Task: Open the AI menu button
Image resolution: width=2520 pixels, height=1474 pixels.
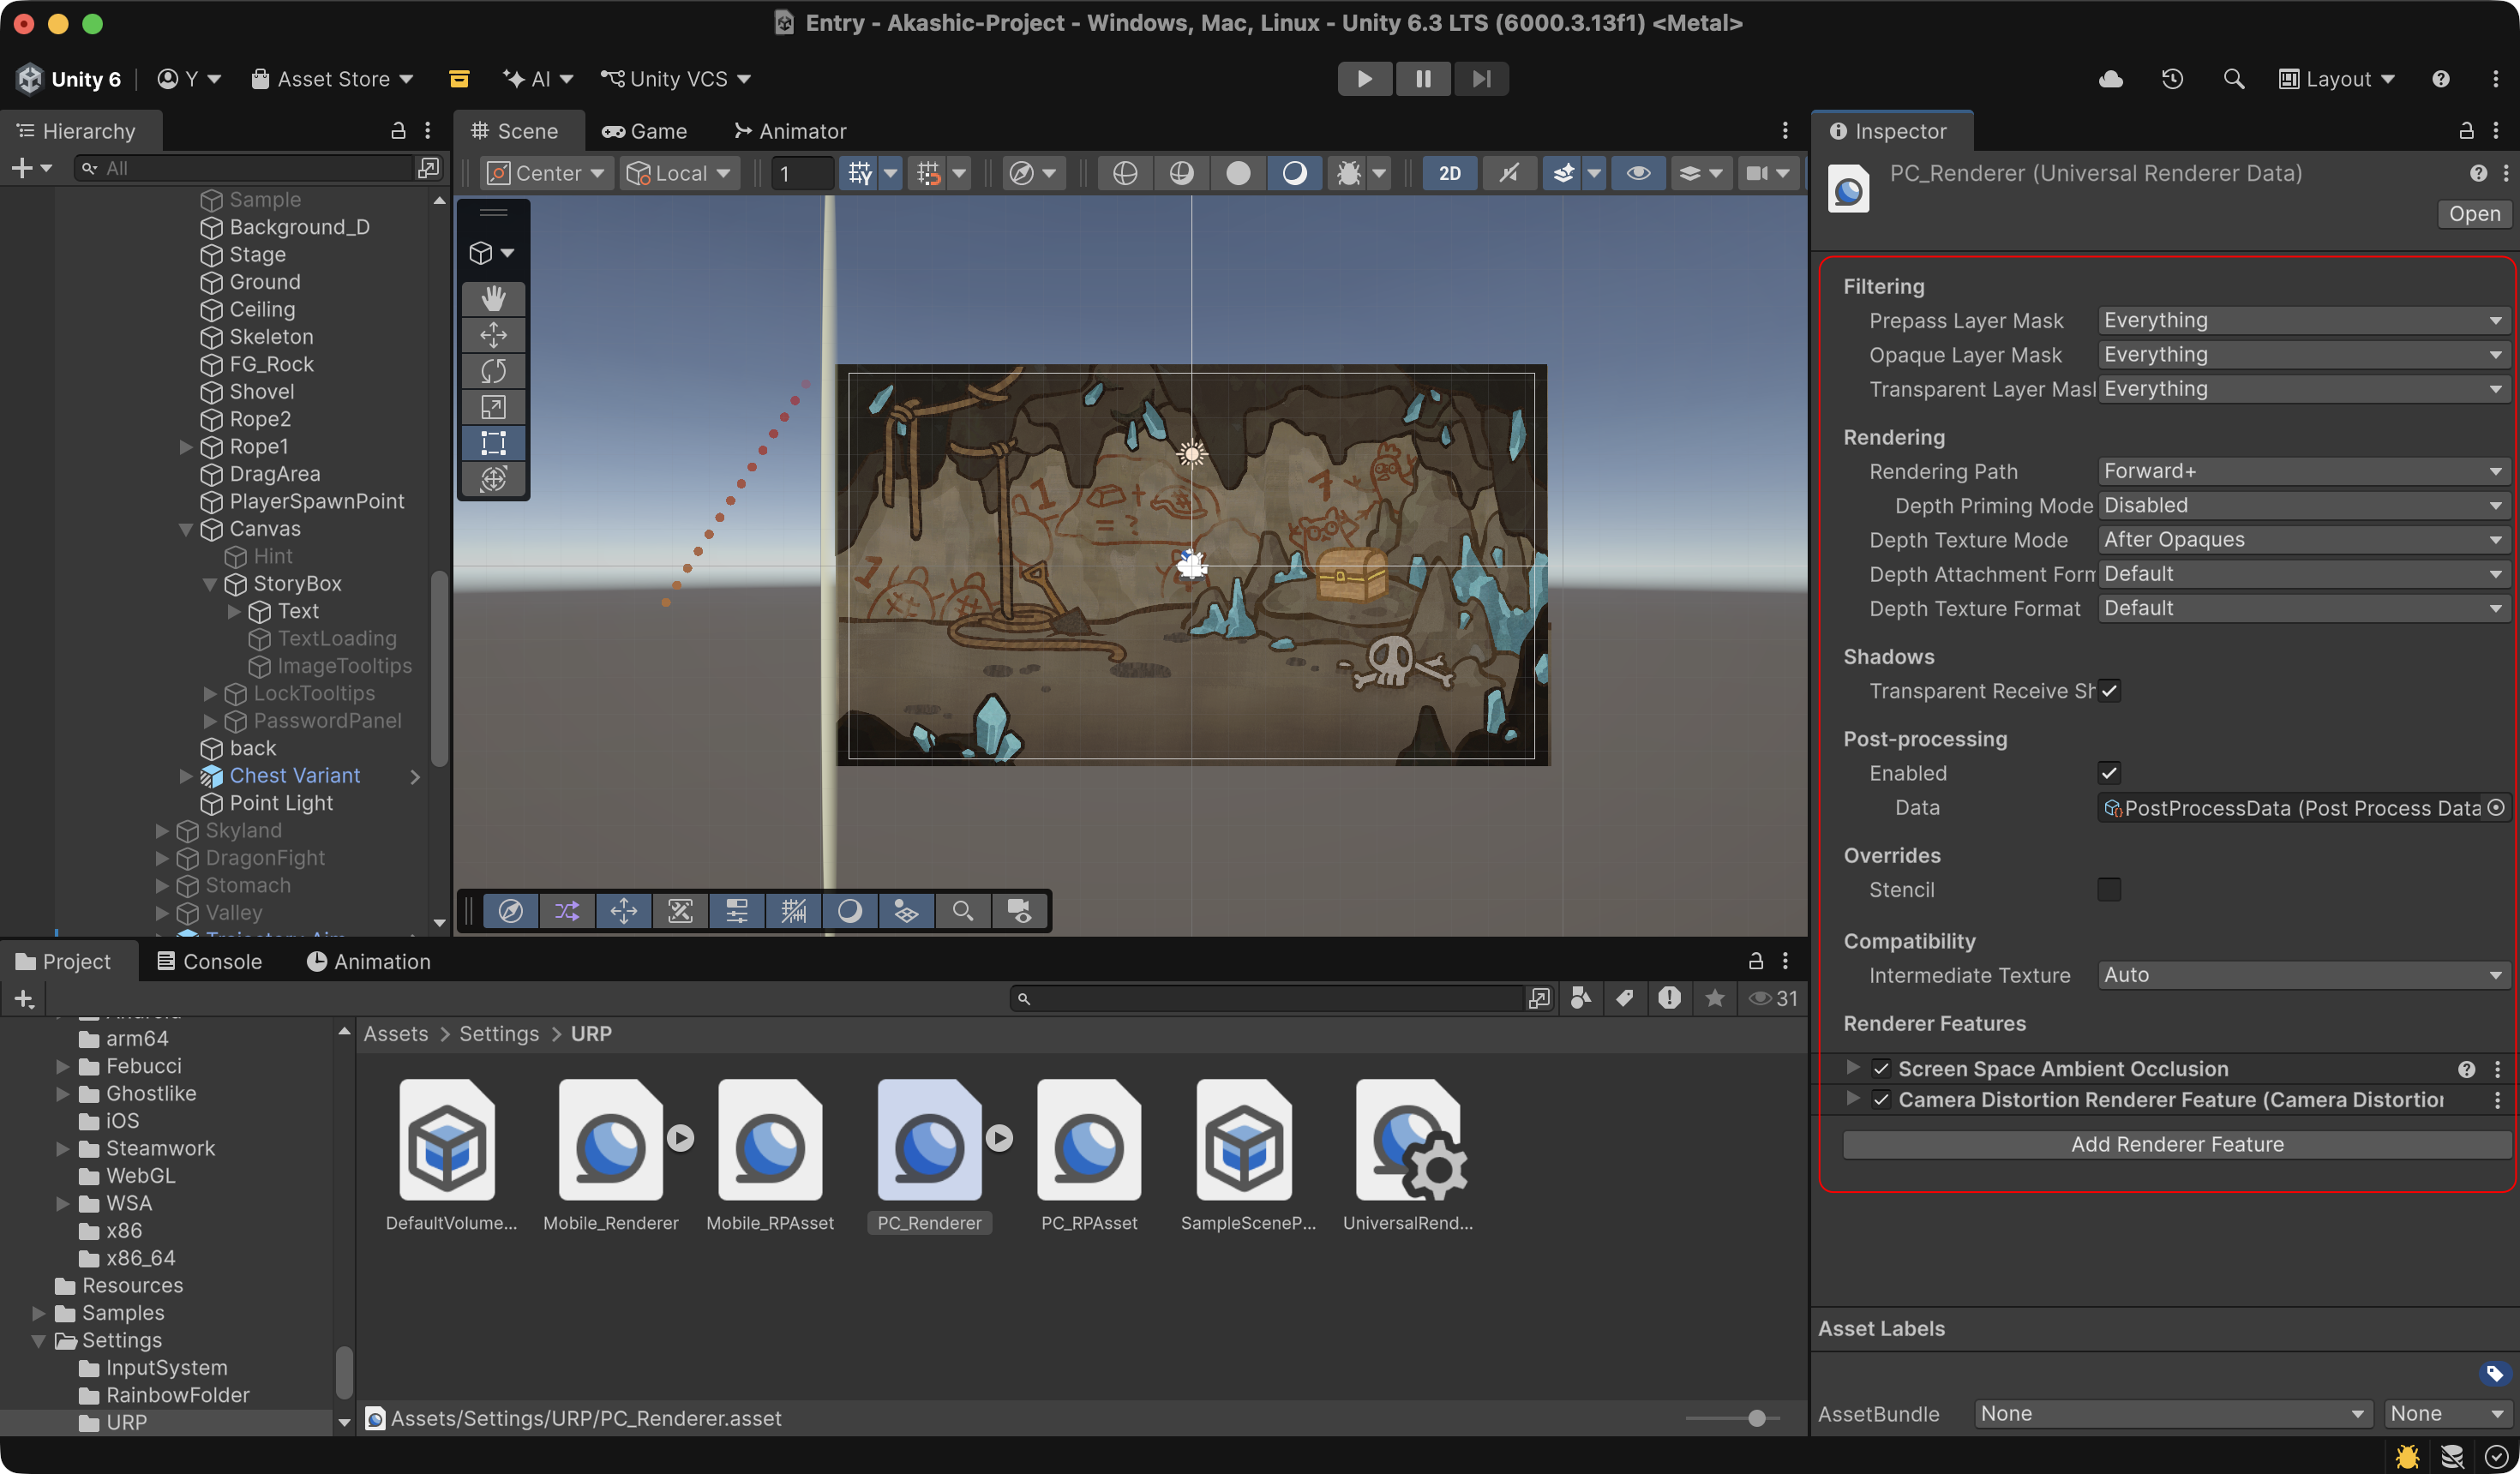Action: coord(538,79)
